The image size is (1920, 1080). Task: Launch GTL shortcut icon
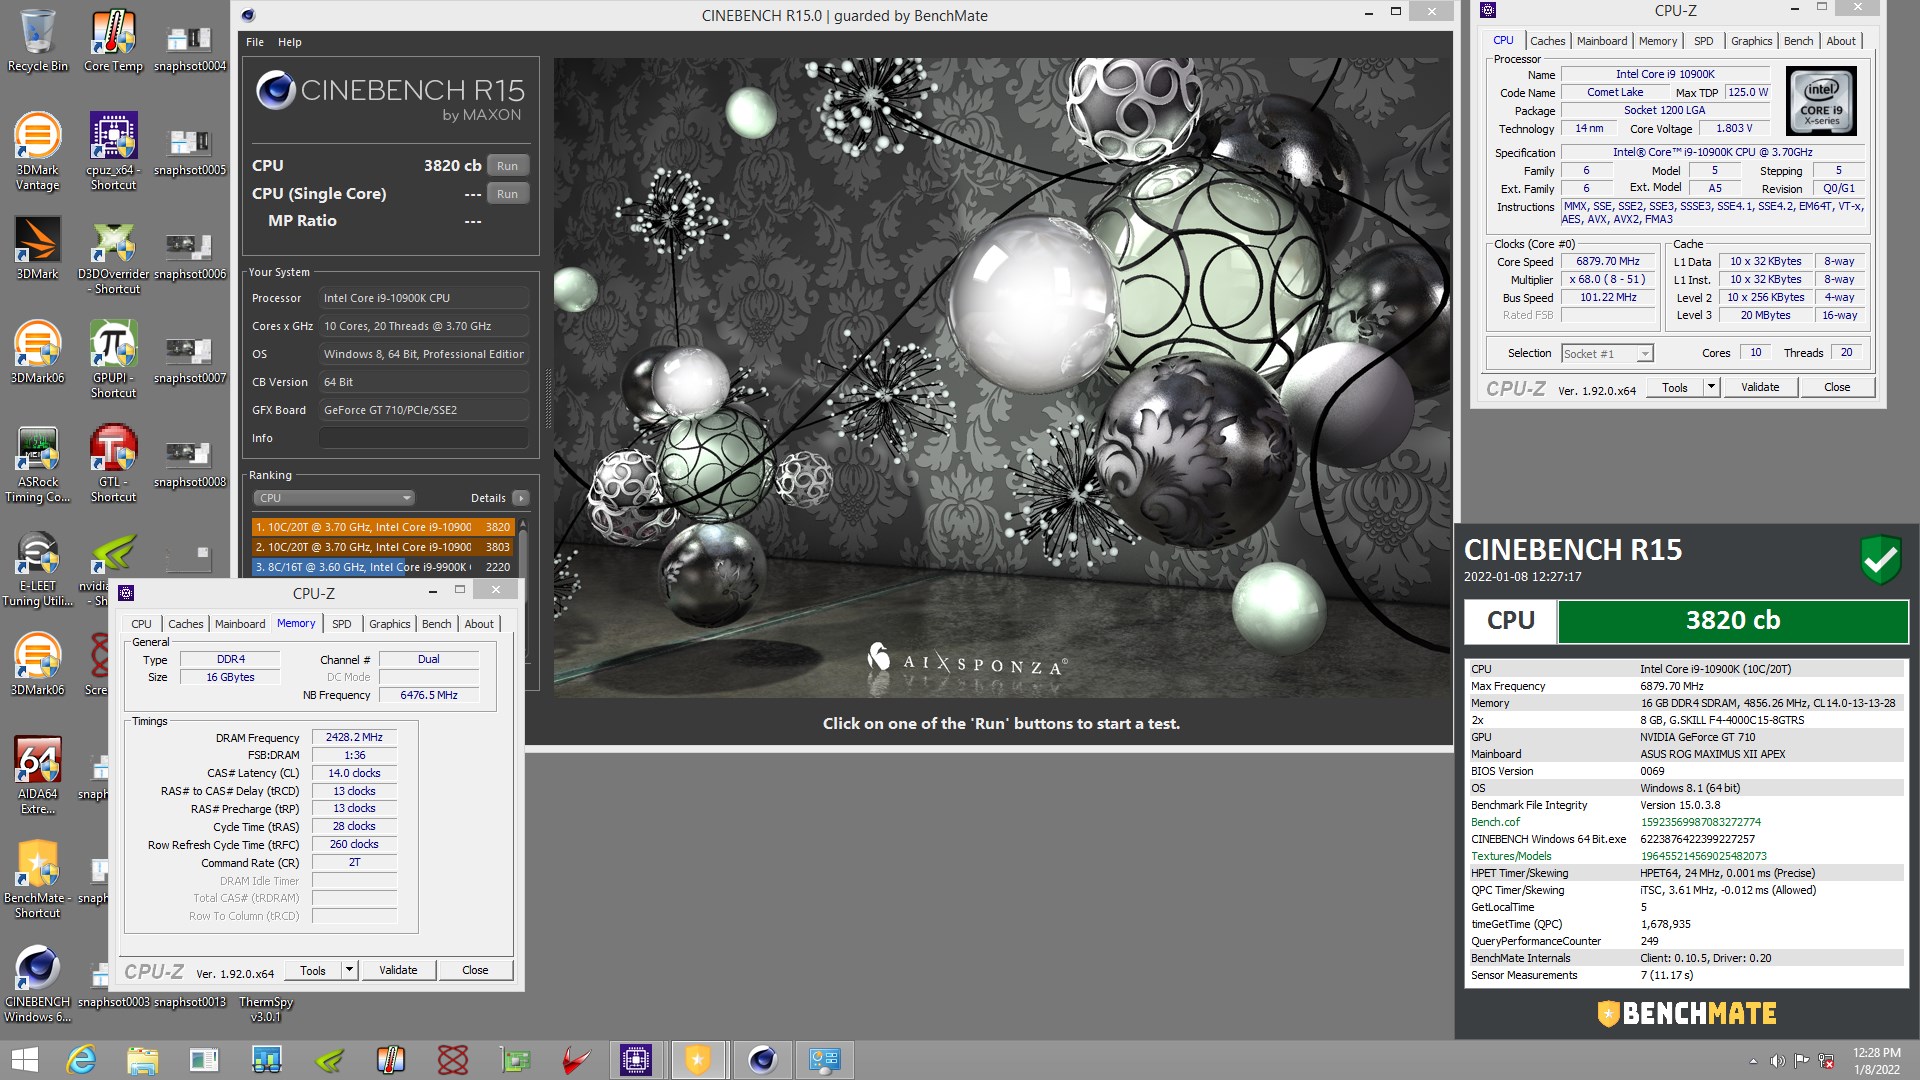[x=113, y=464]
